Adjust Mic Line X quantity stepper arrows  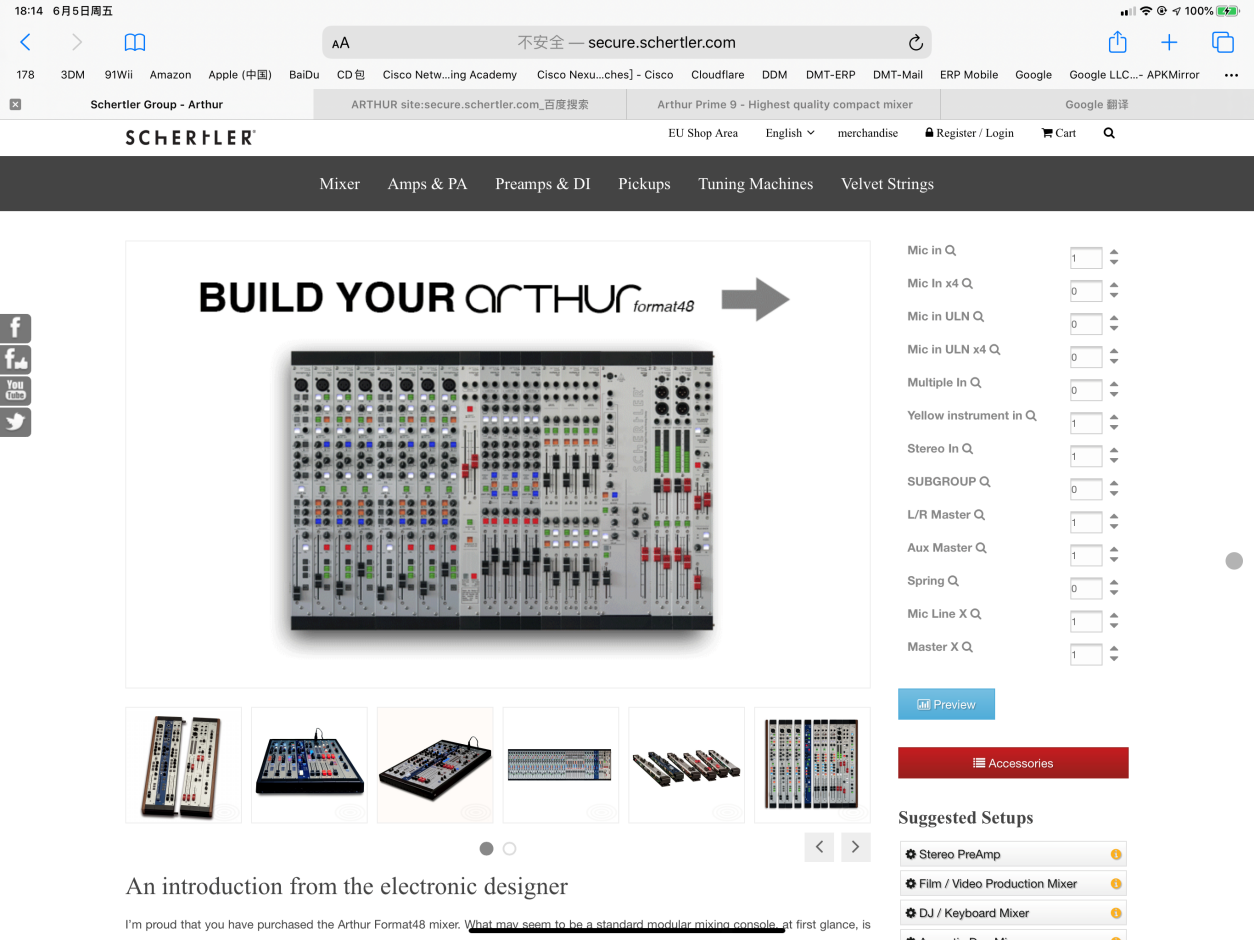click(x=1114, y=619)
